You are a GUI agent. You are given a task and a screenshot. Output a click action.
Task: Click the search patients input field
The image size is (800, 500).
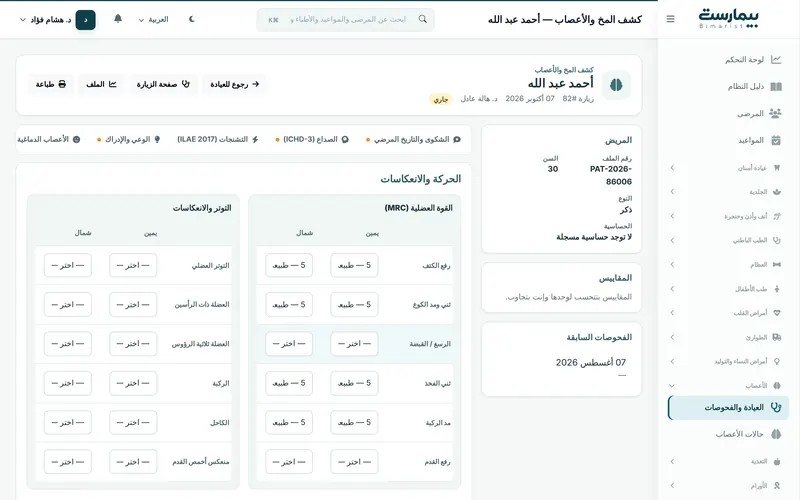[345, 19]
